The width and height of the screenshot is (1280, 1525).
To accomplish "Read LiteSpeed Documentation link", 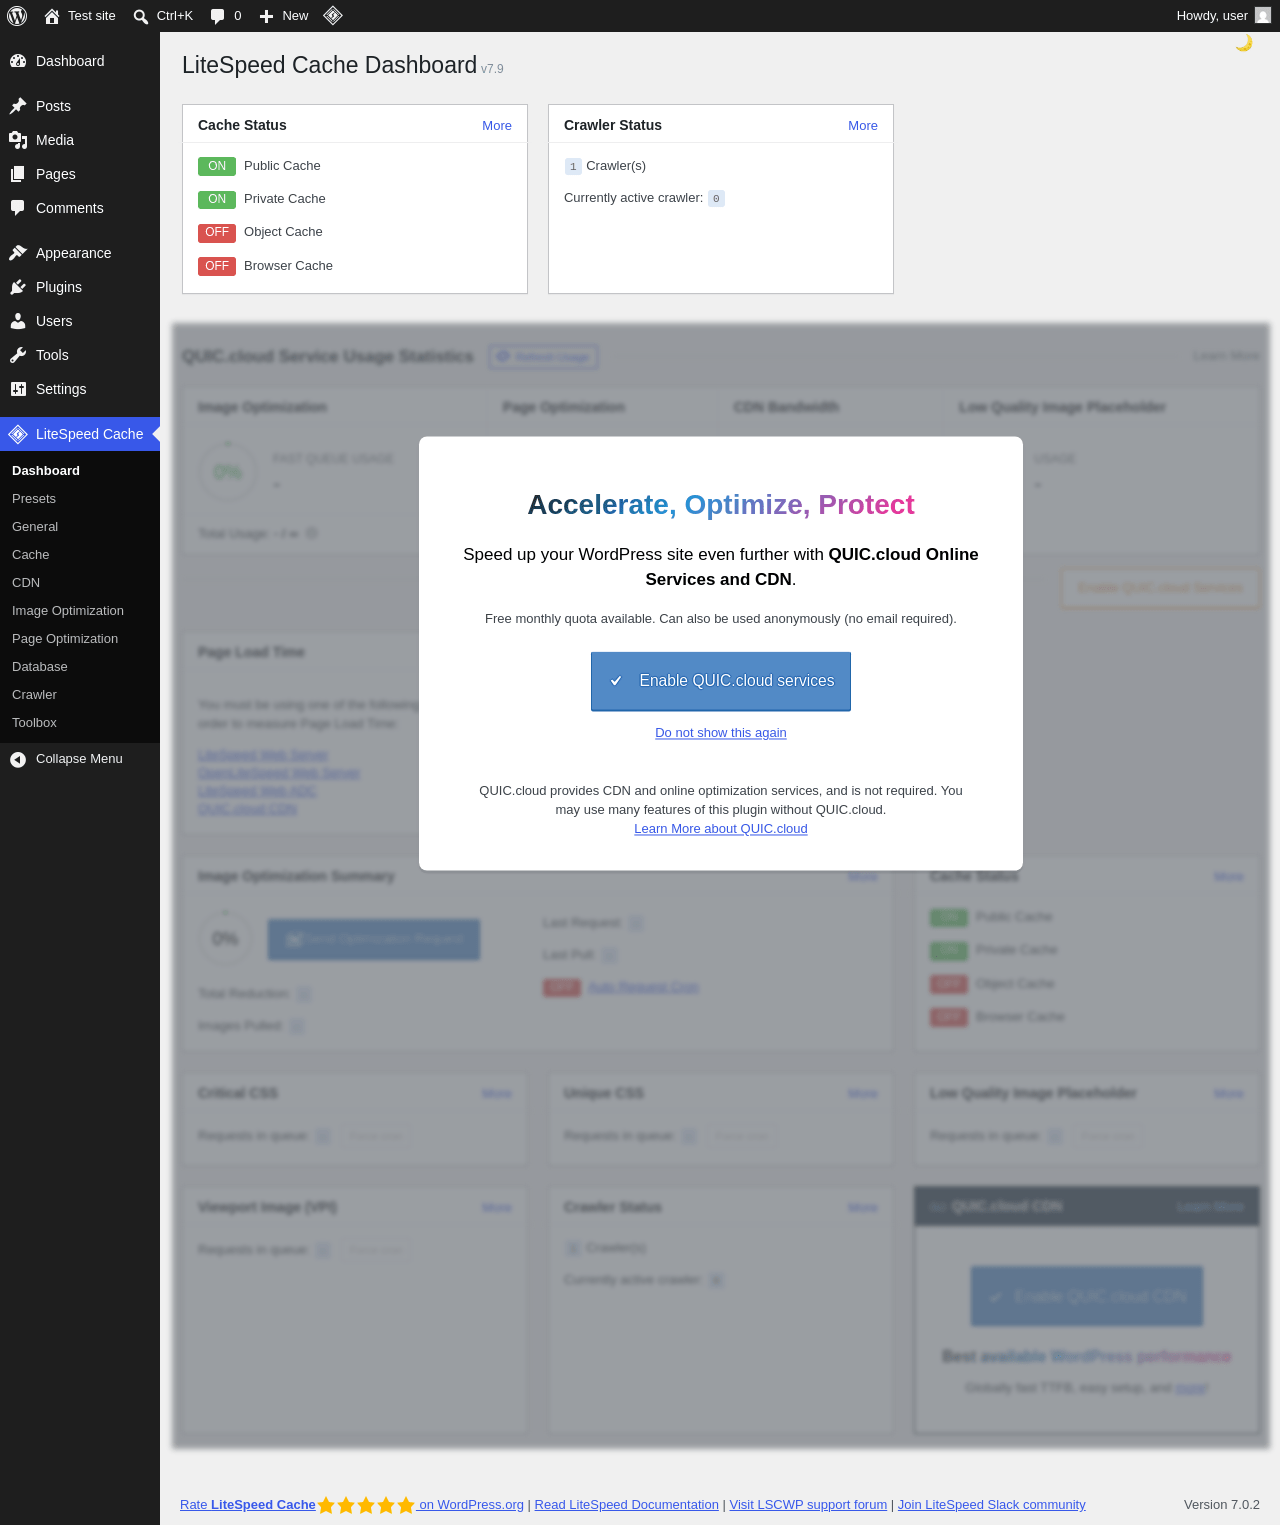I will click(x=627, y=1505).
